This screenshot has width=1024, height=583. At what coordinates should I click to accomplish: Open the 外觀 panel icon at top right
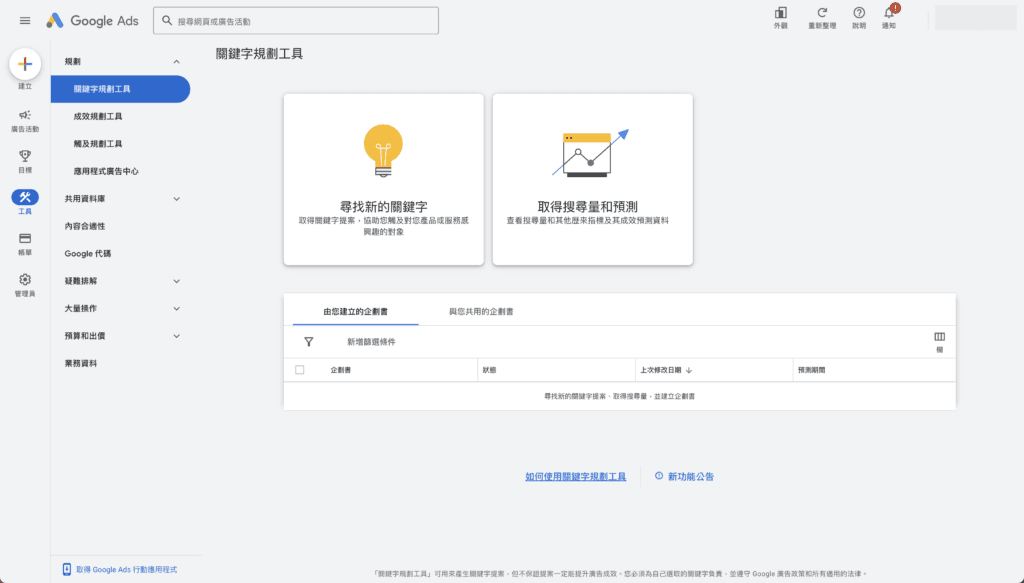(779, 16)
